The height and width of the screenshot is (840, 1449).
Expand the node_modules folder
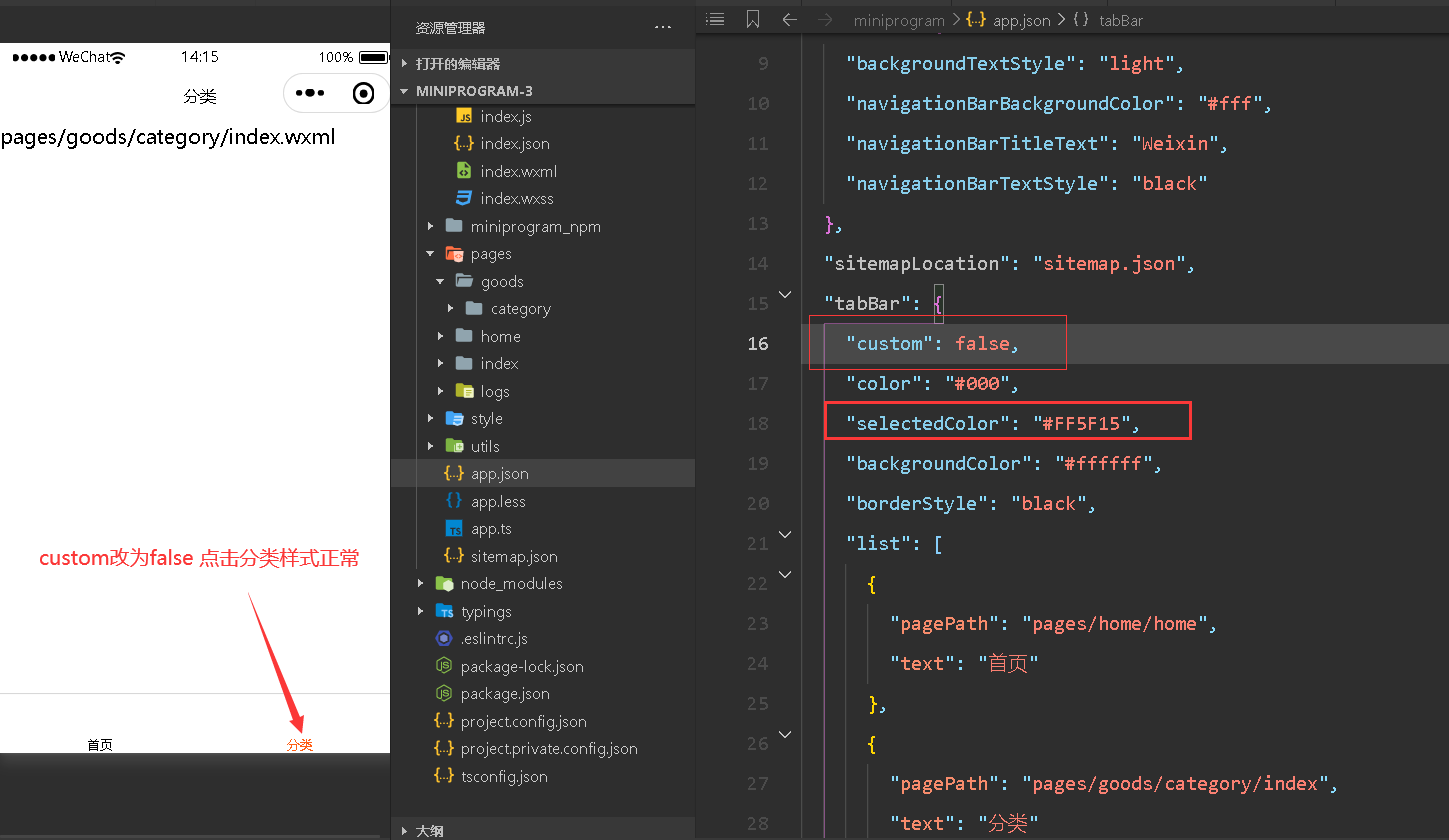[499, 583]
